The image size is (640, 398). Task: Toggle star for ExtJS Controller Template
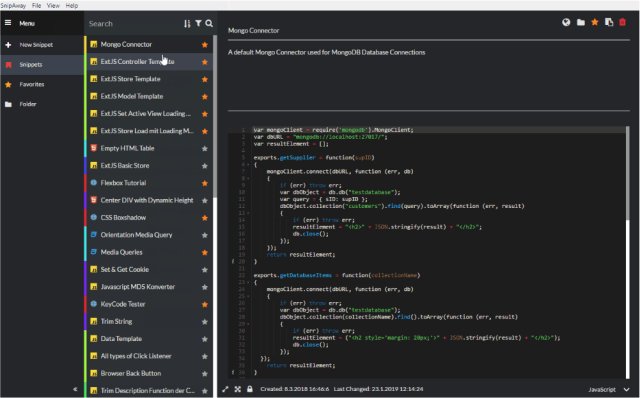205,62
